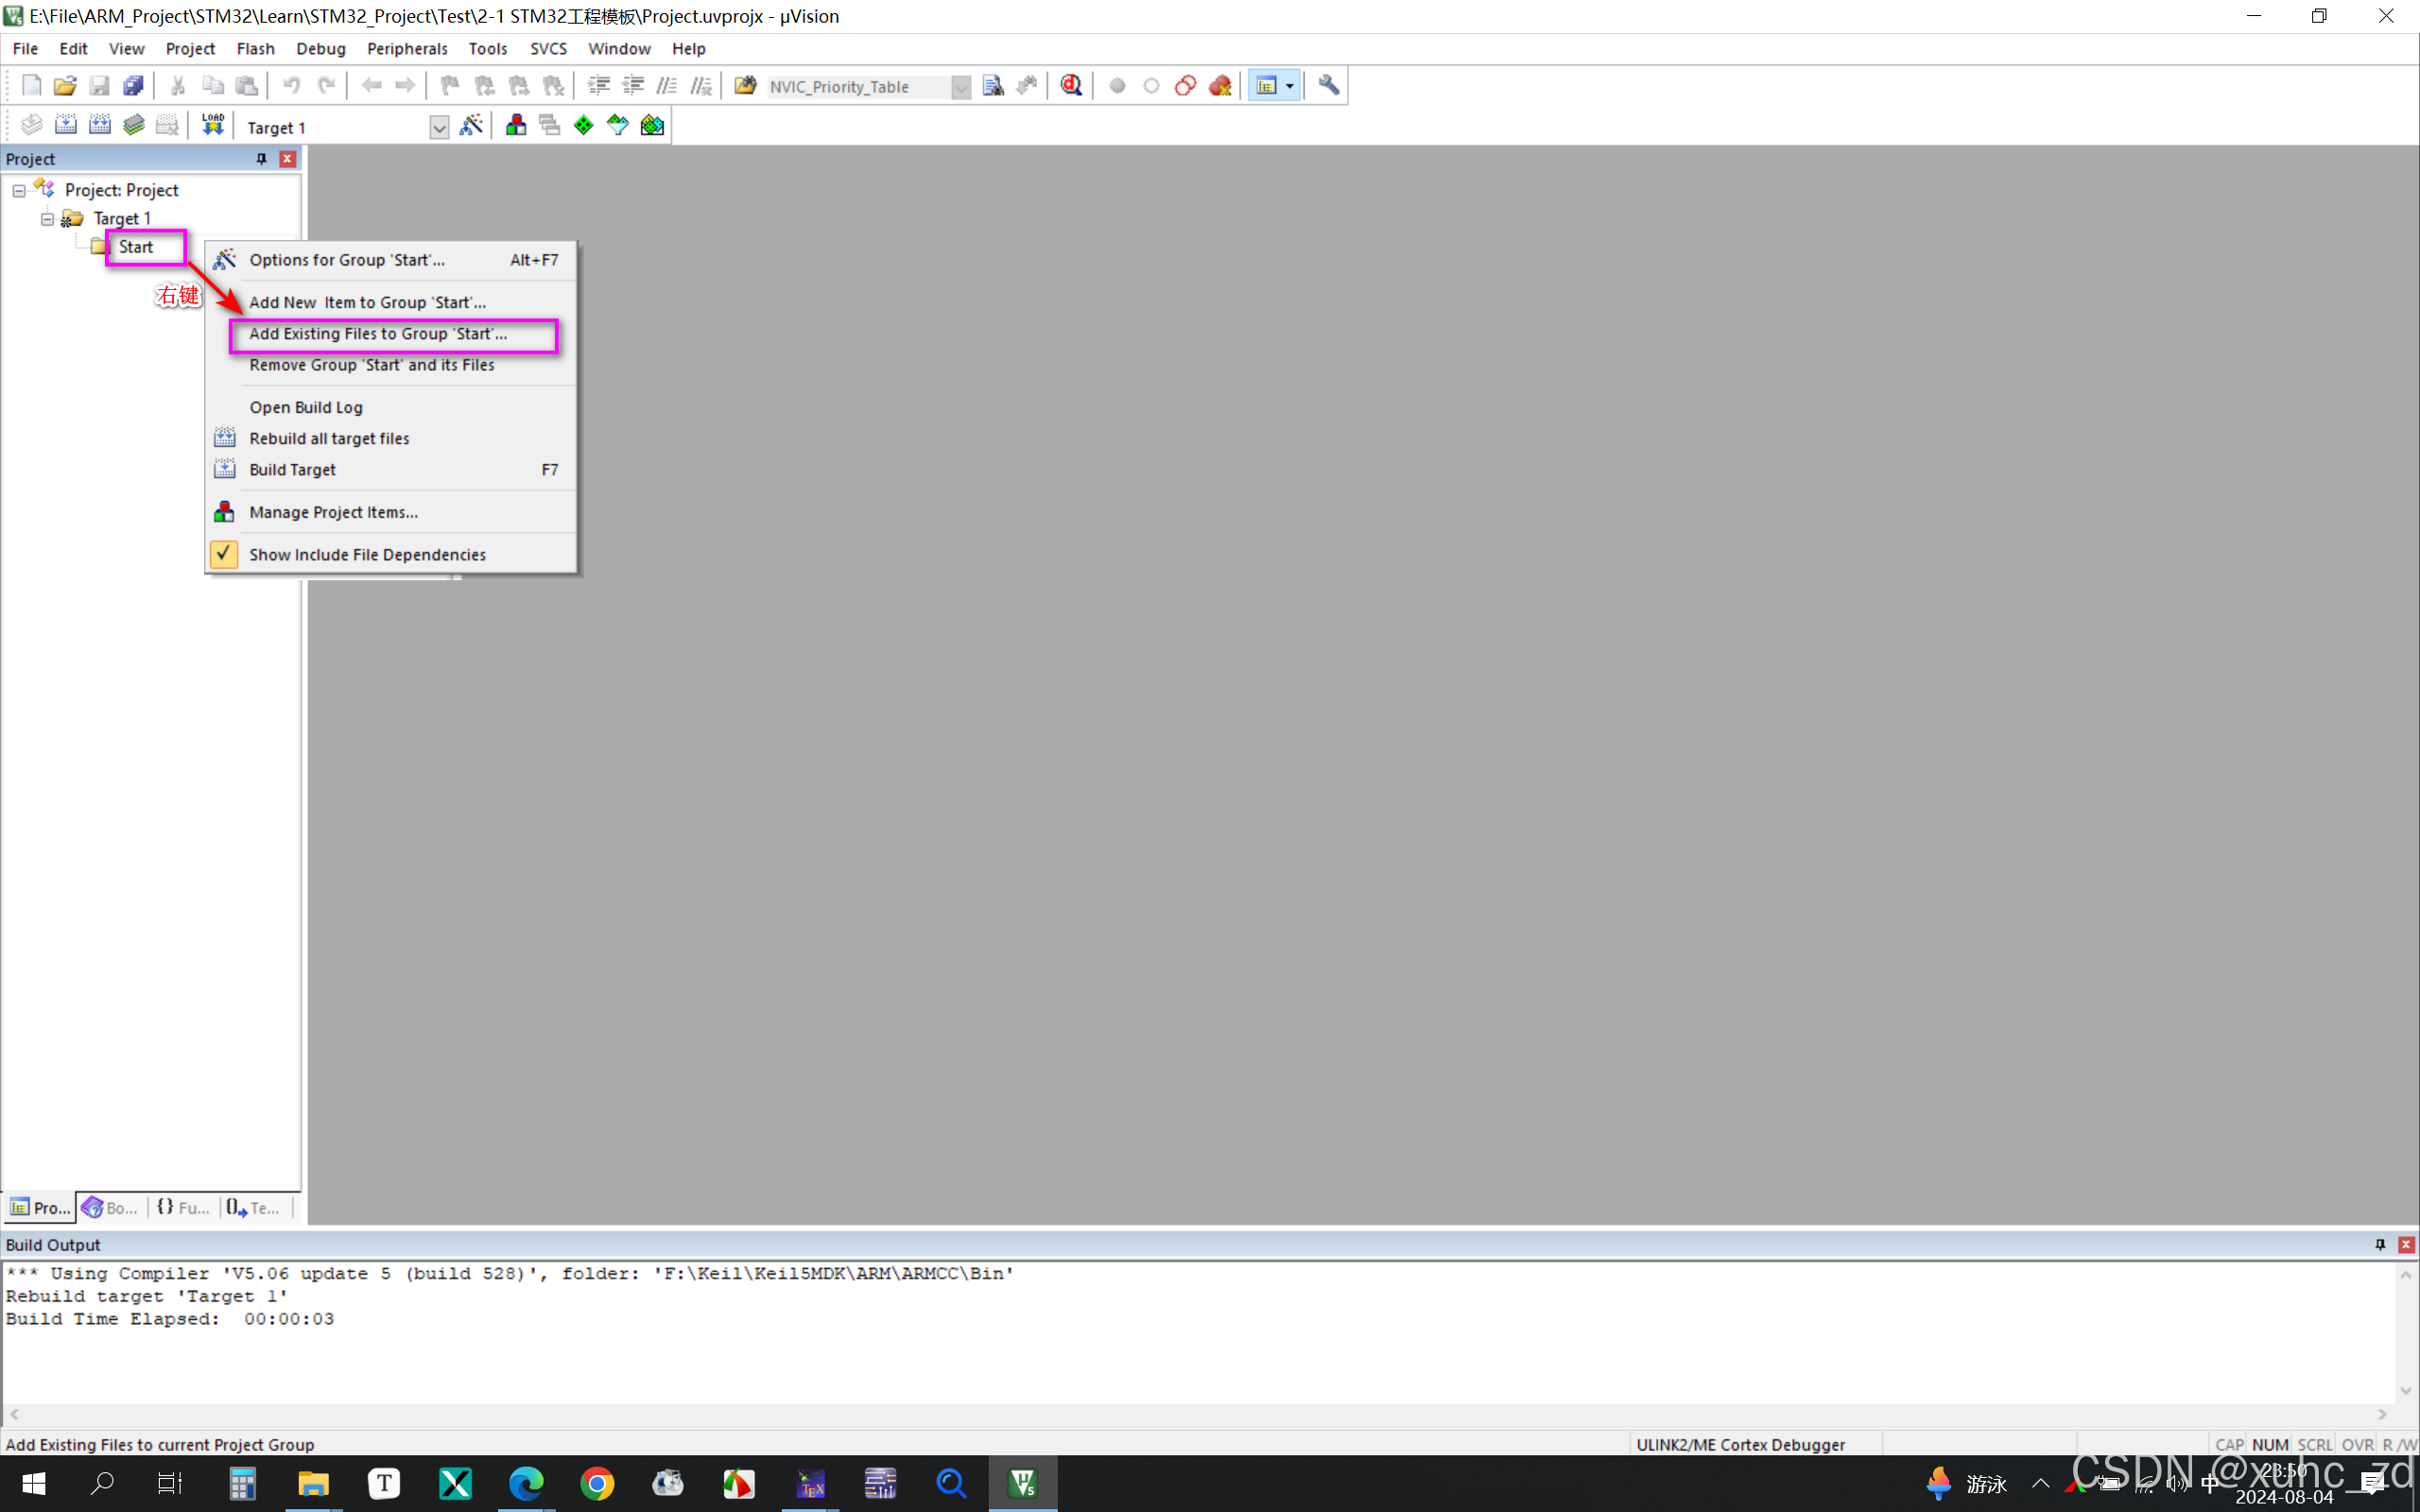Switch to the Functions tab
The width and height of the screenshot is (2420, 1512).
coord(184,1208)
